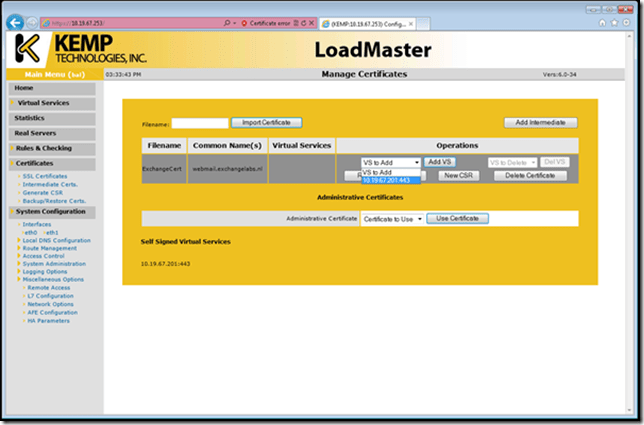Open the Statistics menu item
Image resolution: width=644 pixels, height=425 pixels.
tap(30, 118)
